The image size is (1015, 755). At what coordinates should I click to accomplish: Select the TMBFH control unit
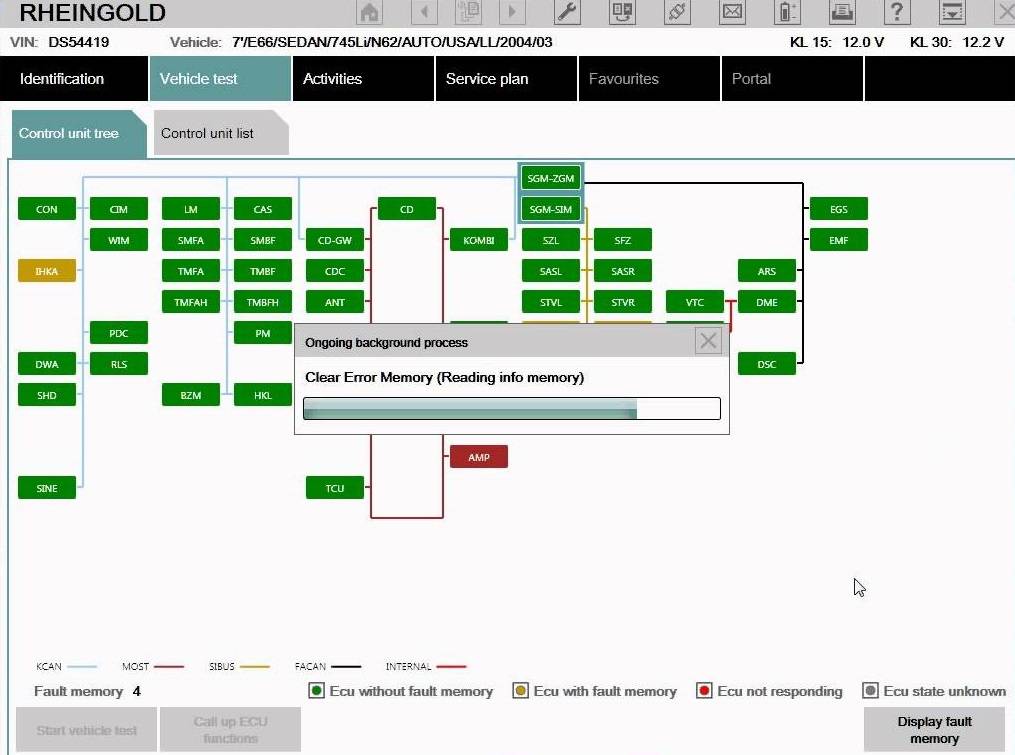pyautogui.click(x=262, y=302)
